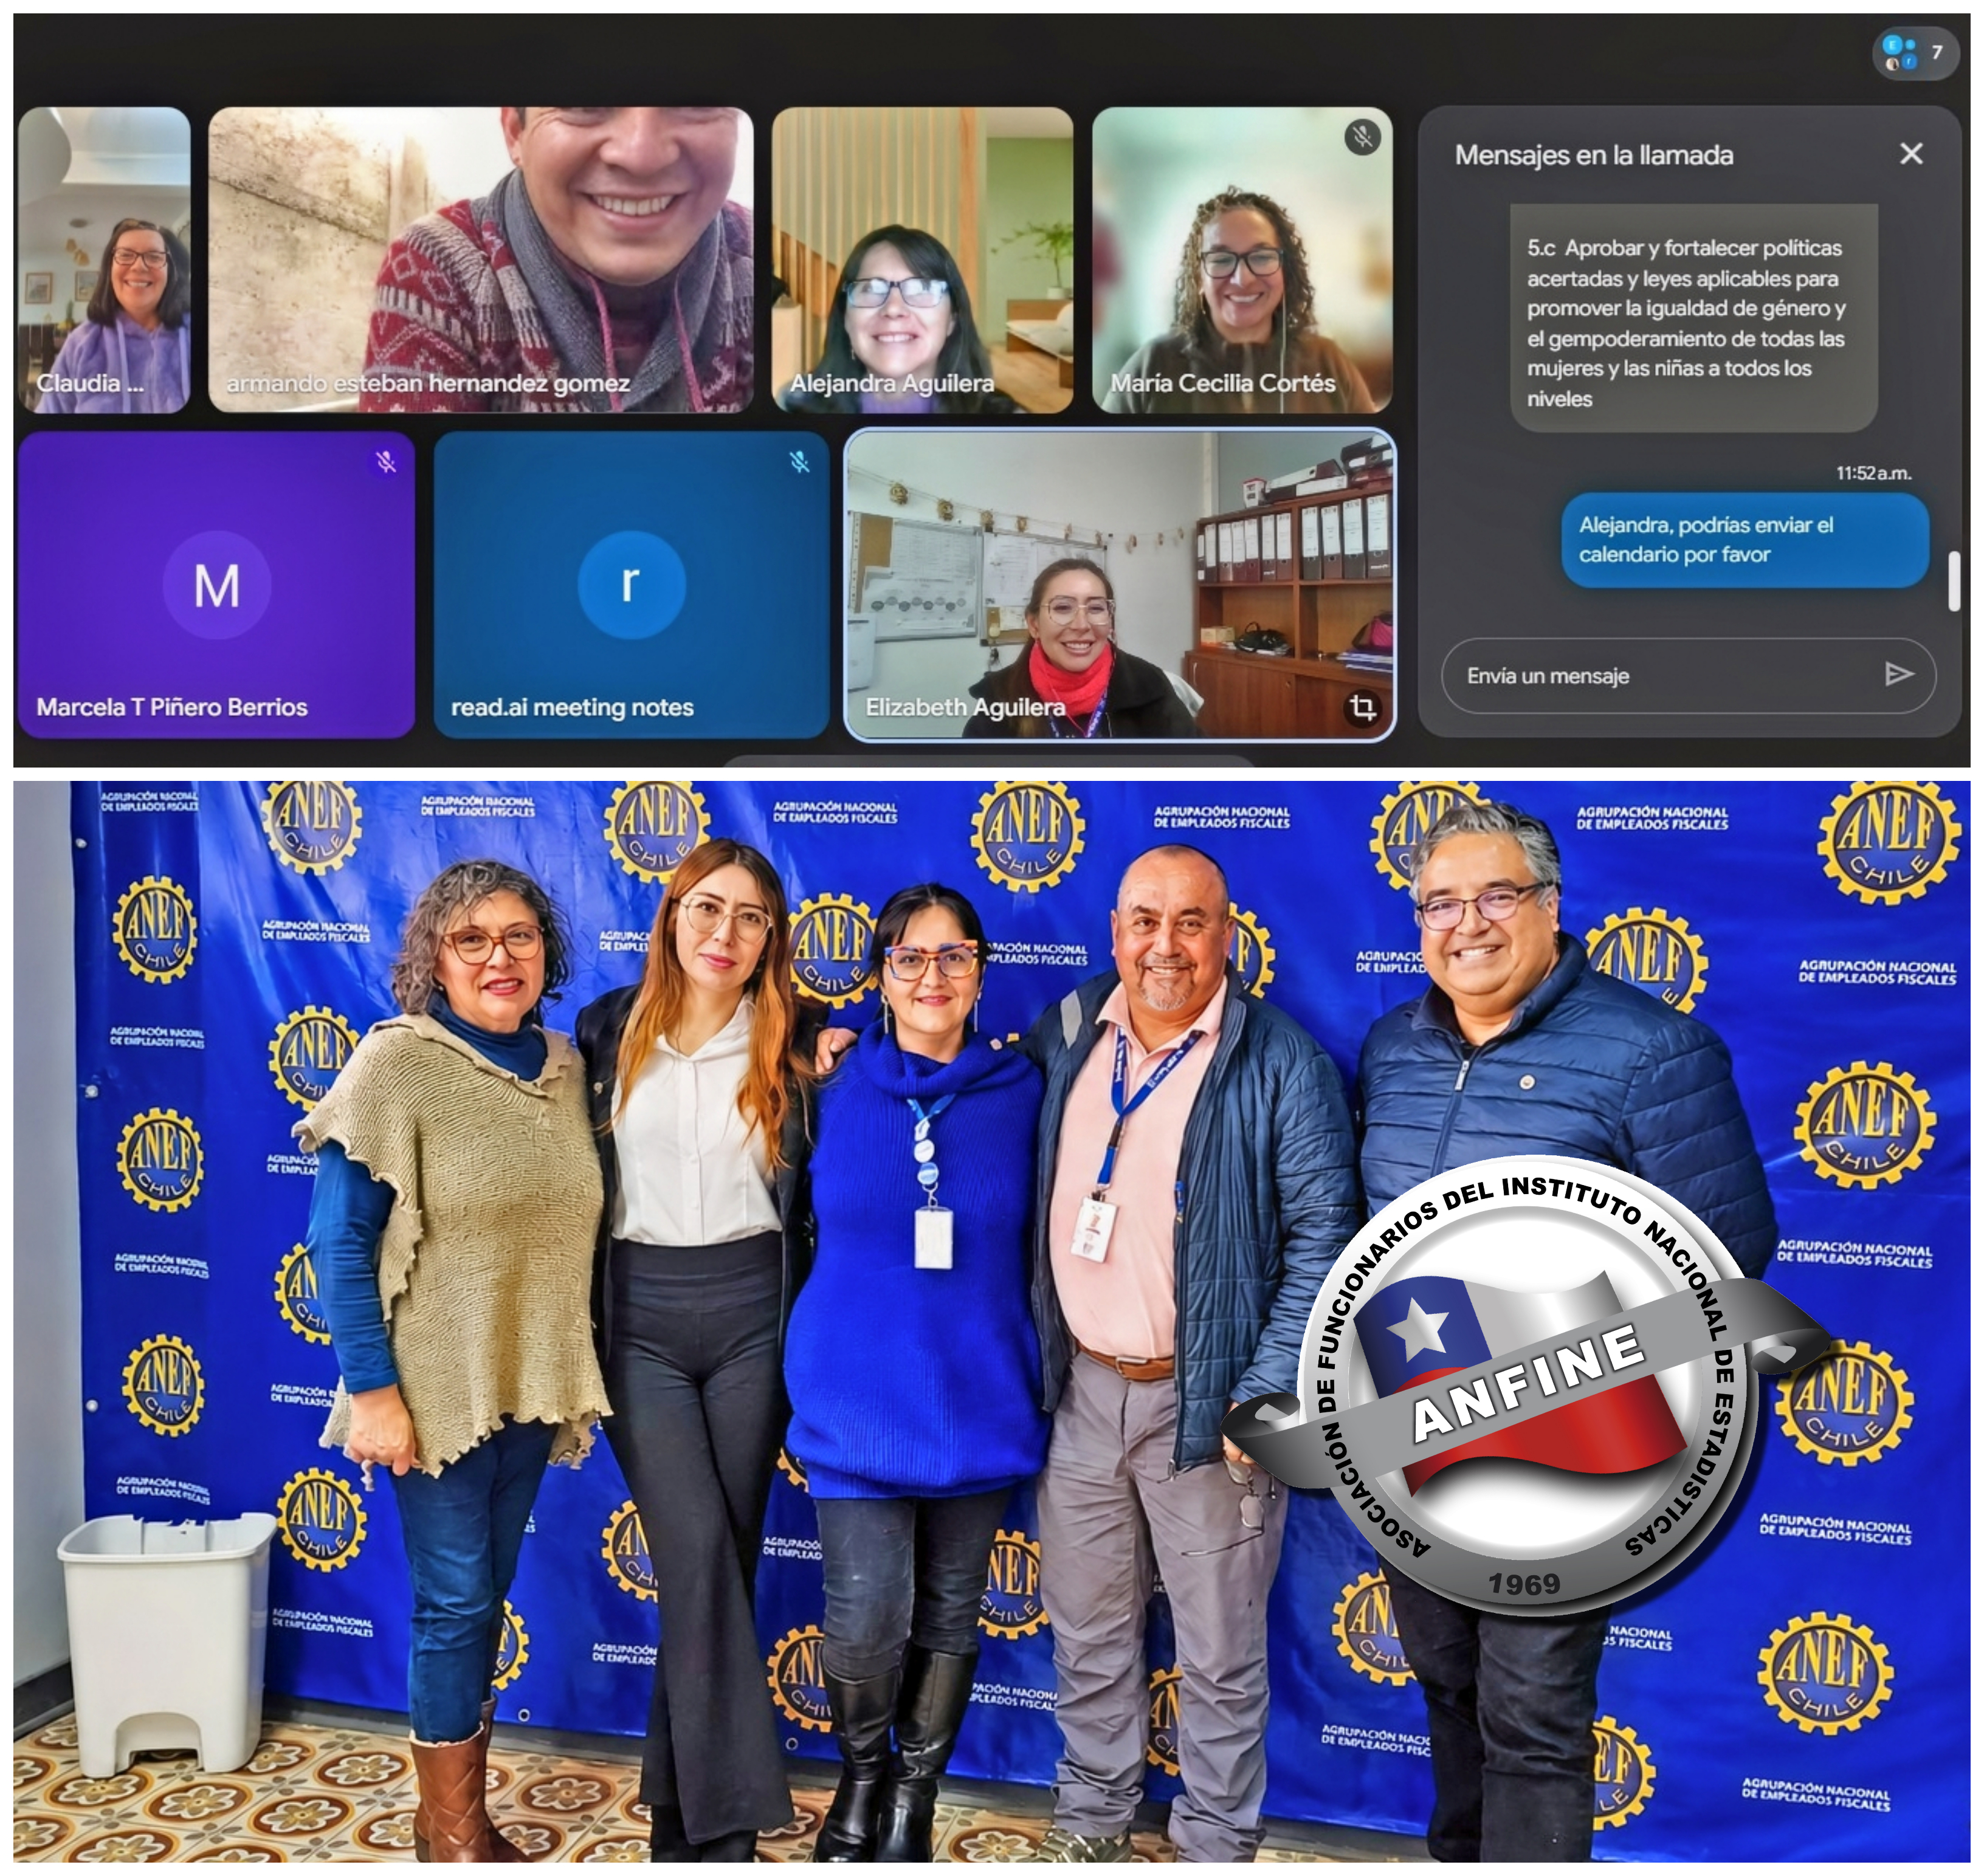Select Alejandra Aguilera's video tile
Viewport: 1984px width, 1876px height.
[922, 260]
